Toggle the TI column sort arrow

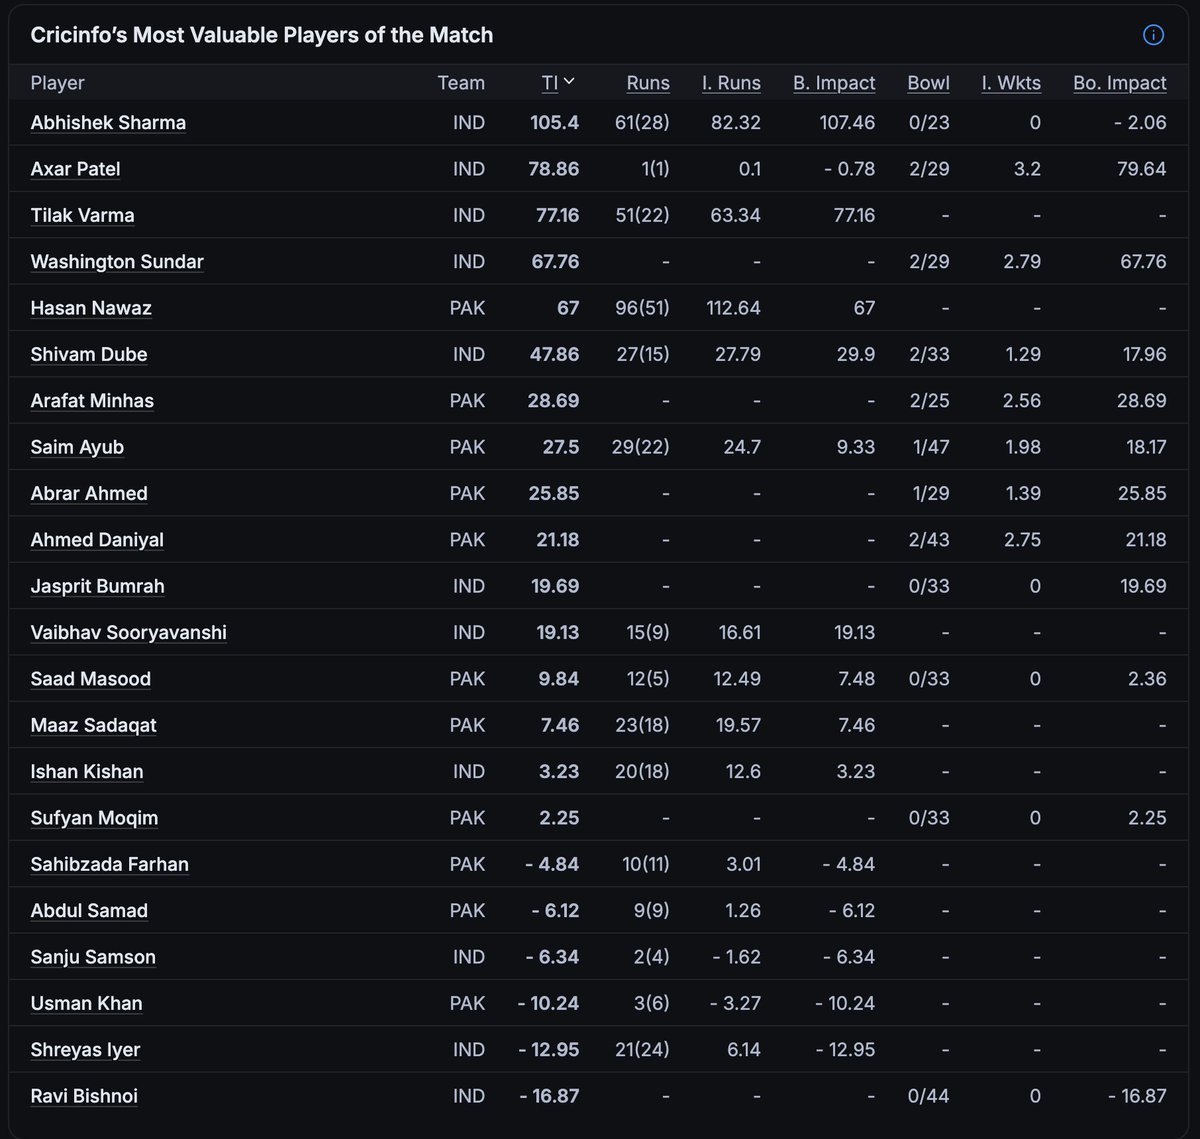point(569,82)
